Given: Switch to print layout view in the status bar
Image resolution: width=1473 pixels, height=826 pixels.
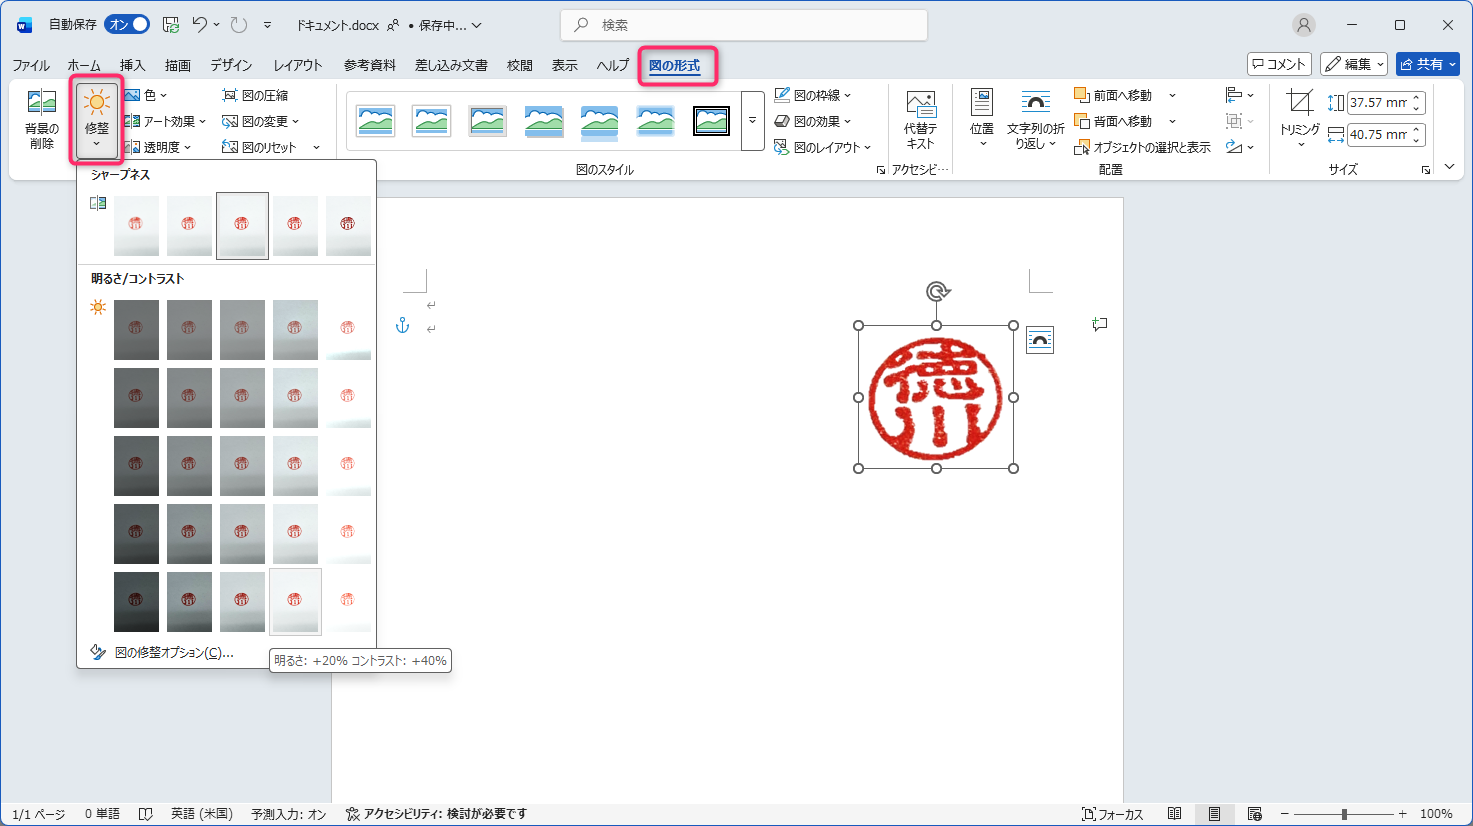Looking at the screenshot, I should pos(1214,814).
